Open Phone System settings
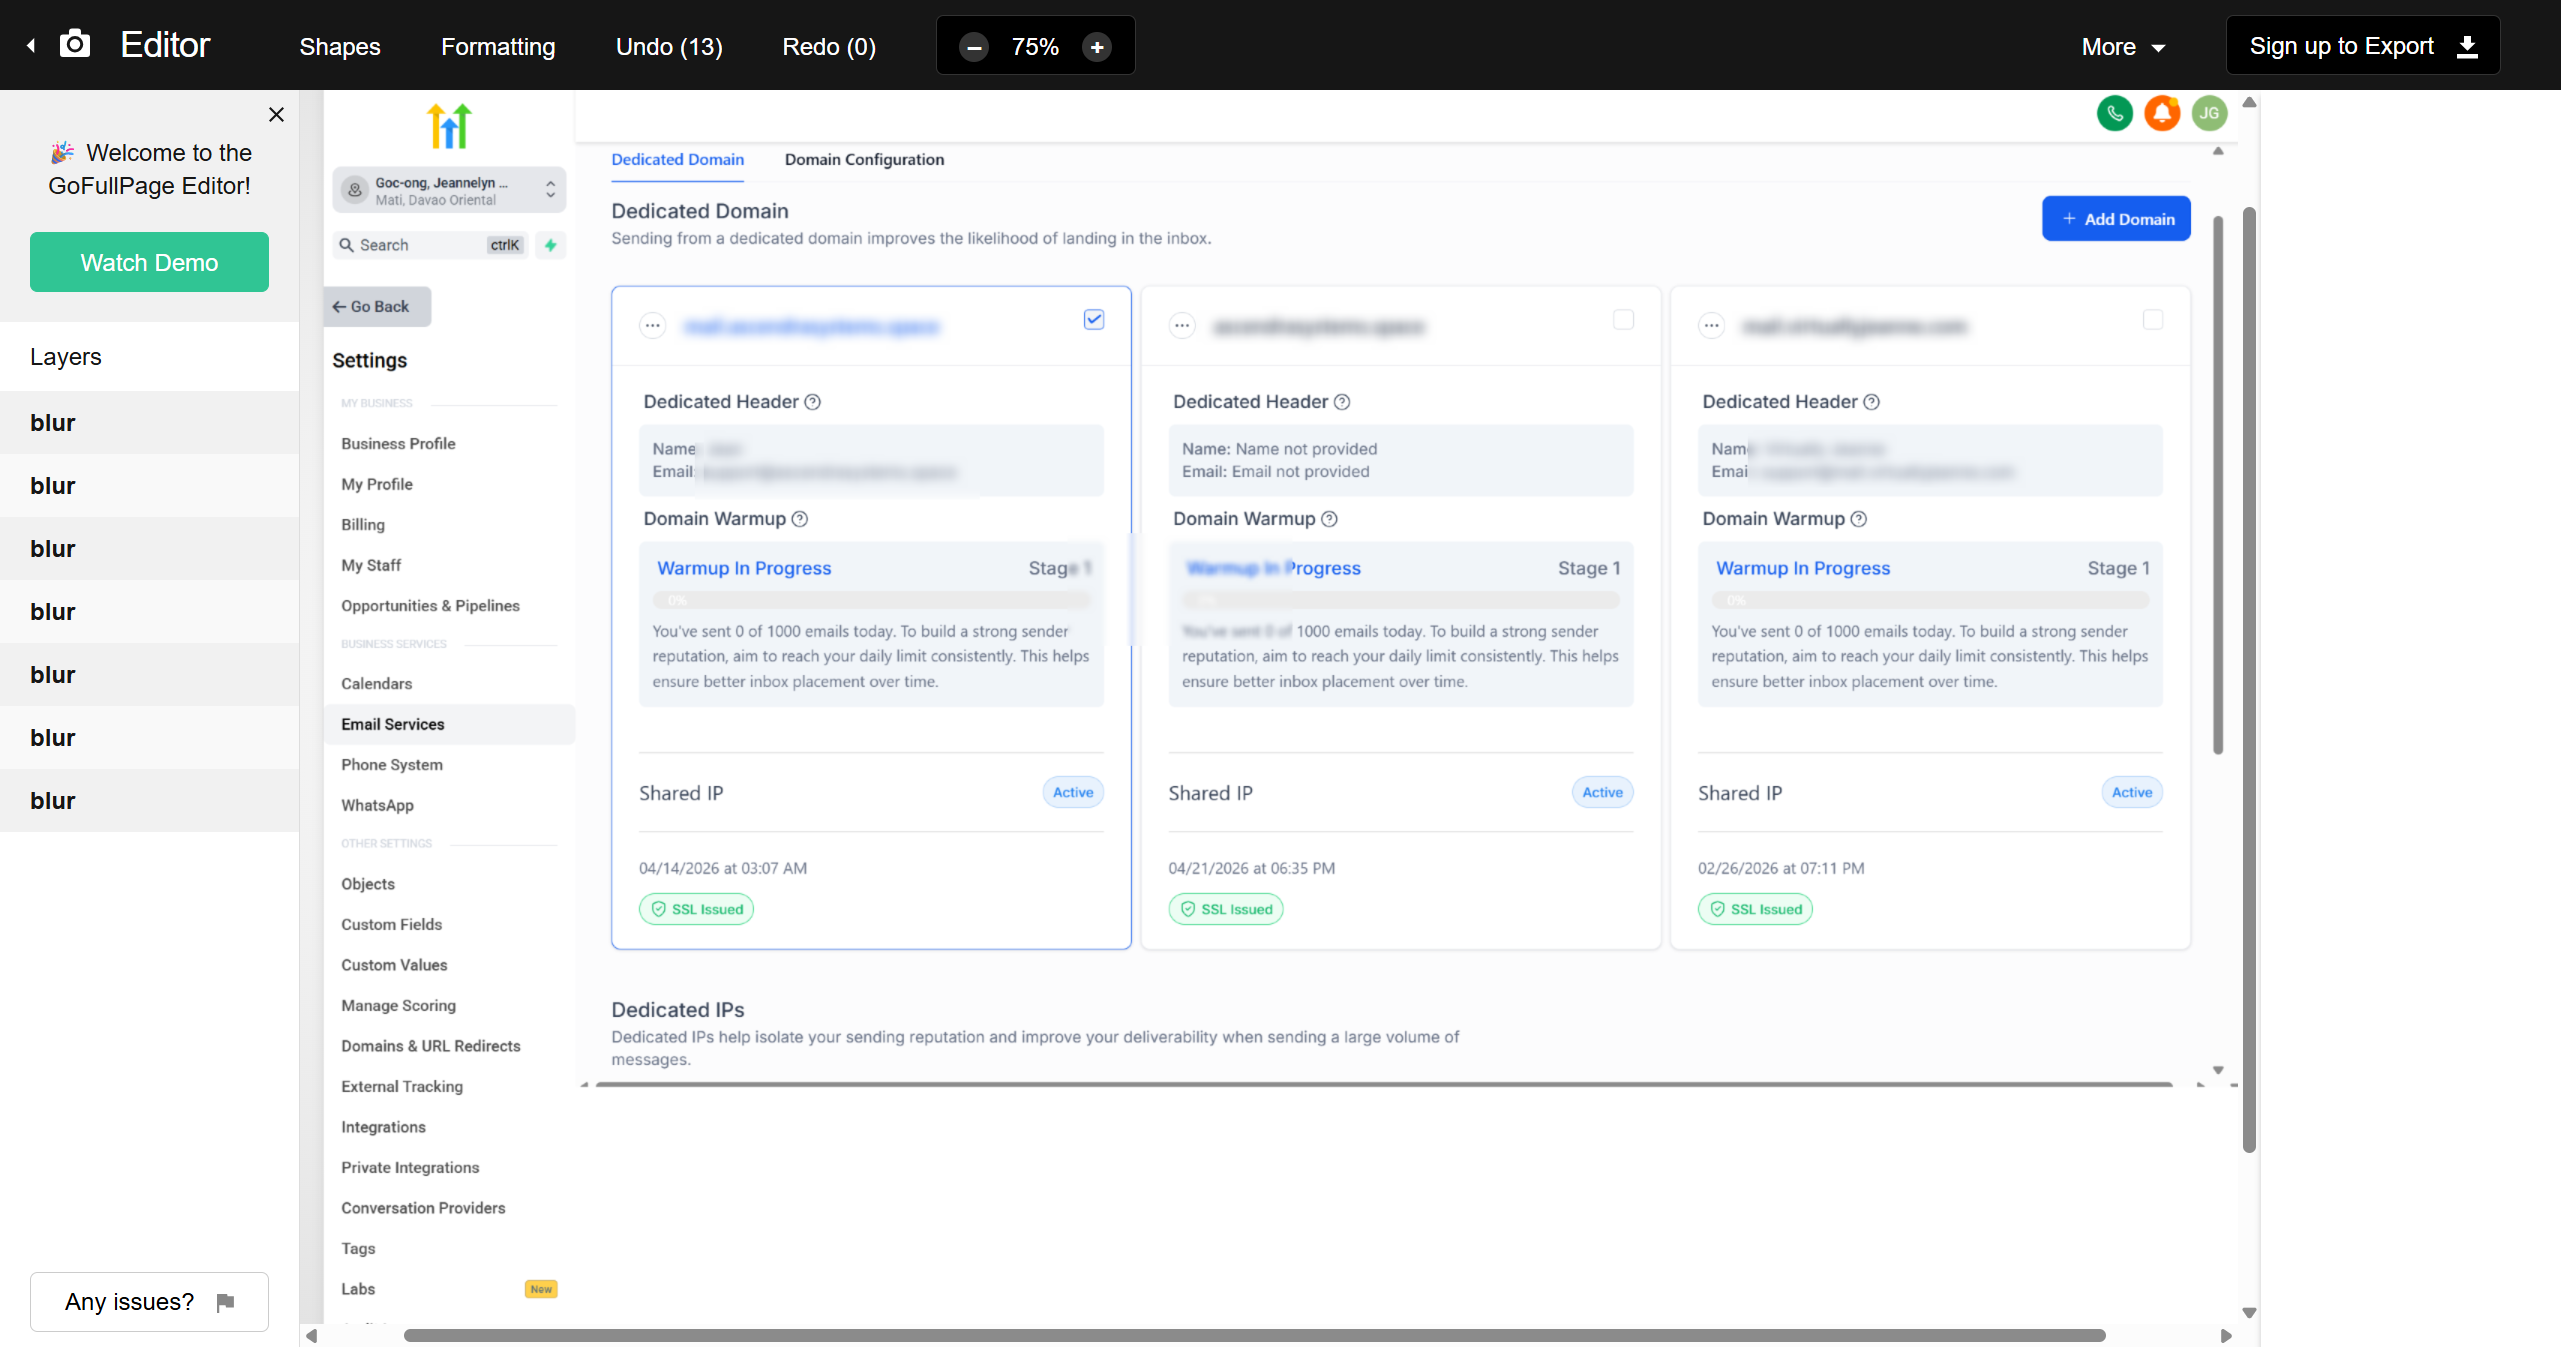Screen dimensions: 2561x1347 tap(392, 765)
